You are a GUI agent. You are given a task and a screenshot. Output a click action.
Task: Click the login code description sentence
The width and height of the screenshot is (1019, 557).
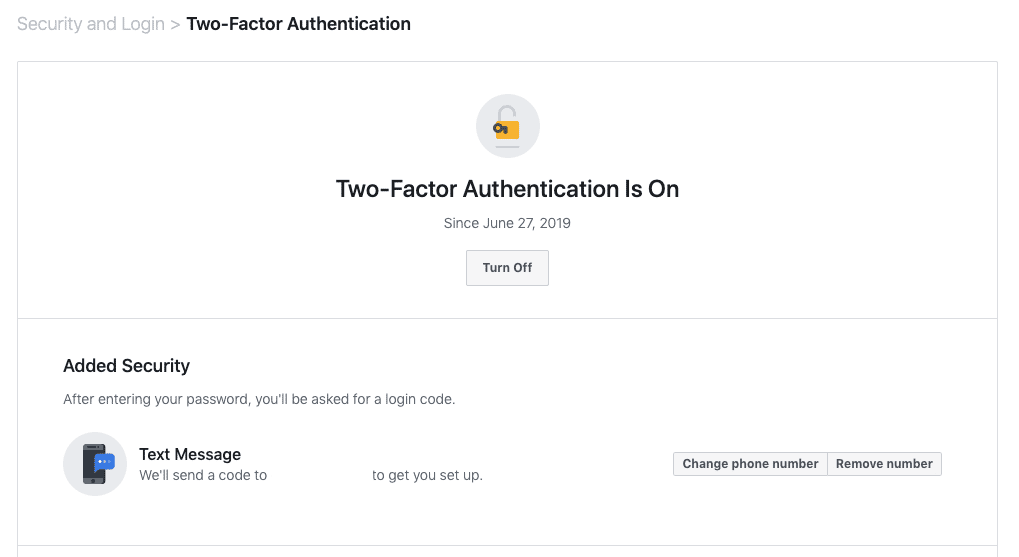259,399
